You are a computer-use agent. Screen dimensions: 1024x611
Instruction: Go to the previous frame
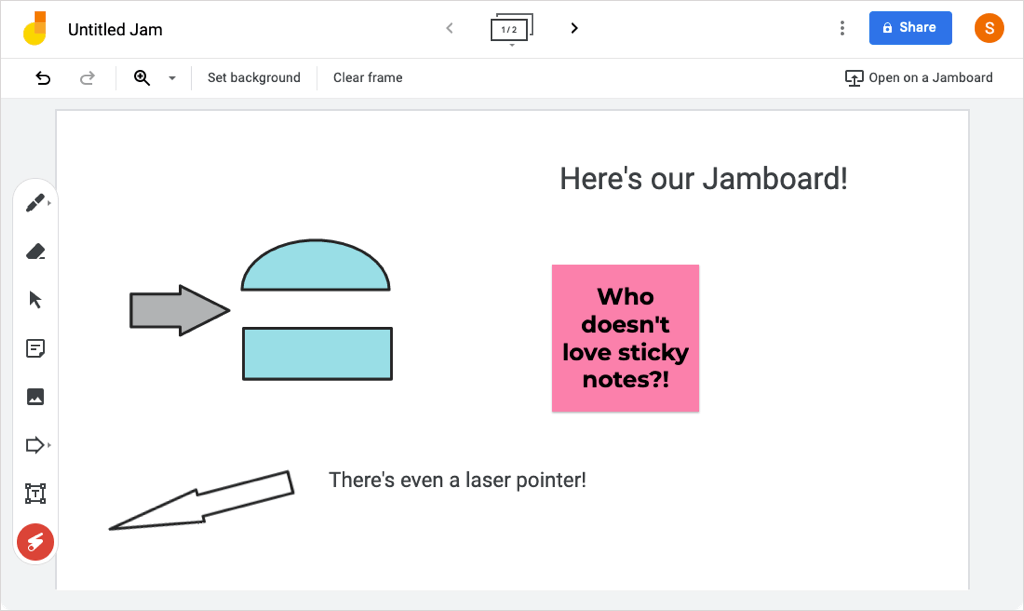point(449,28)
